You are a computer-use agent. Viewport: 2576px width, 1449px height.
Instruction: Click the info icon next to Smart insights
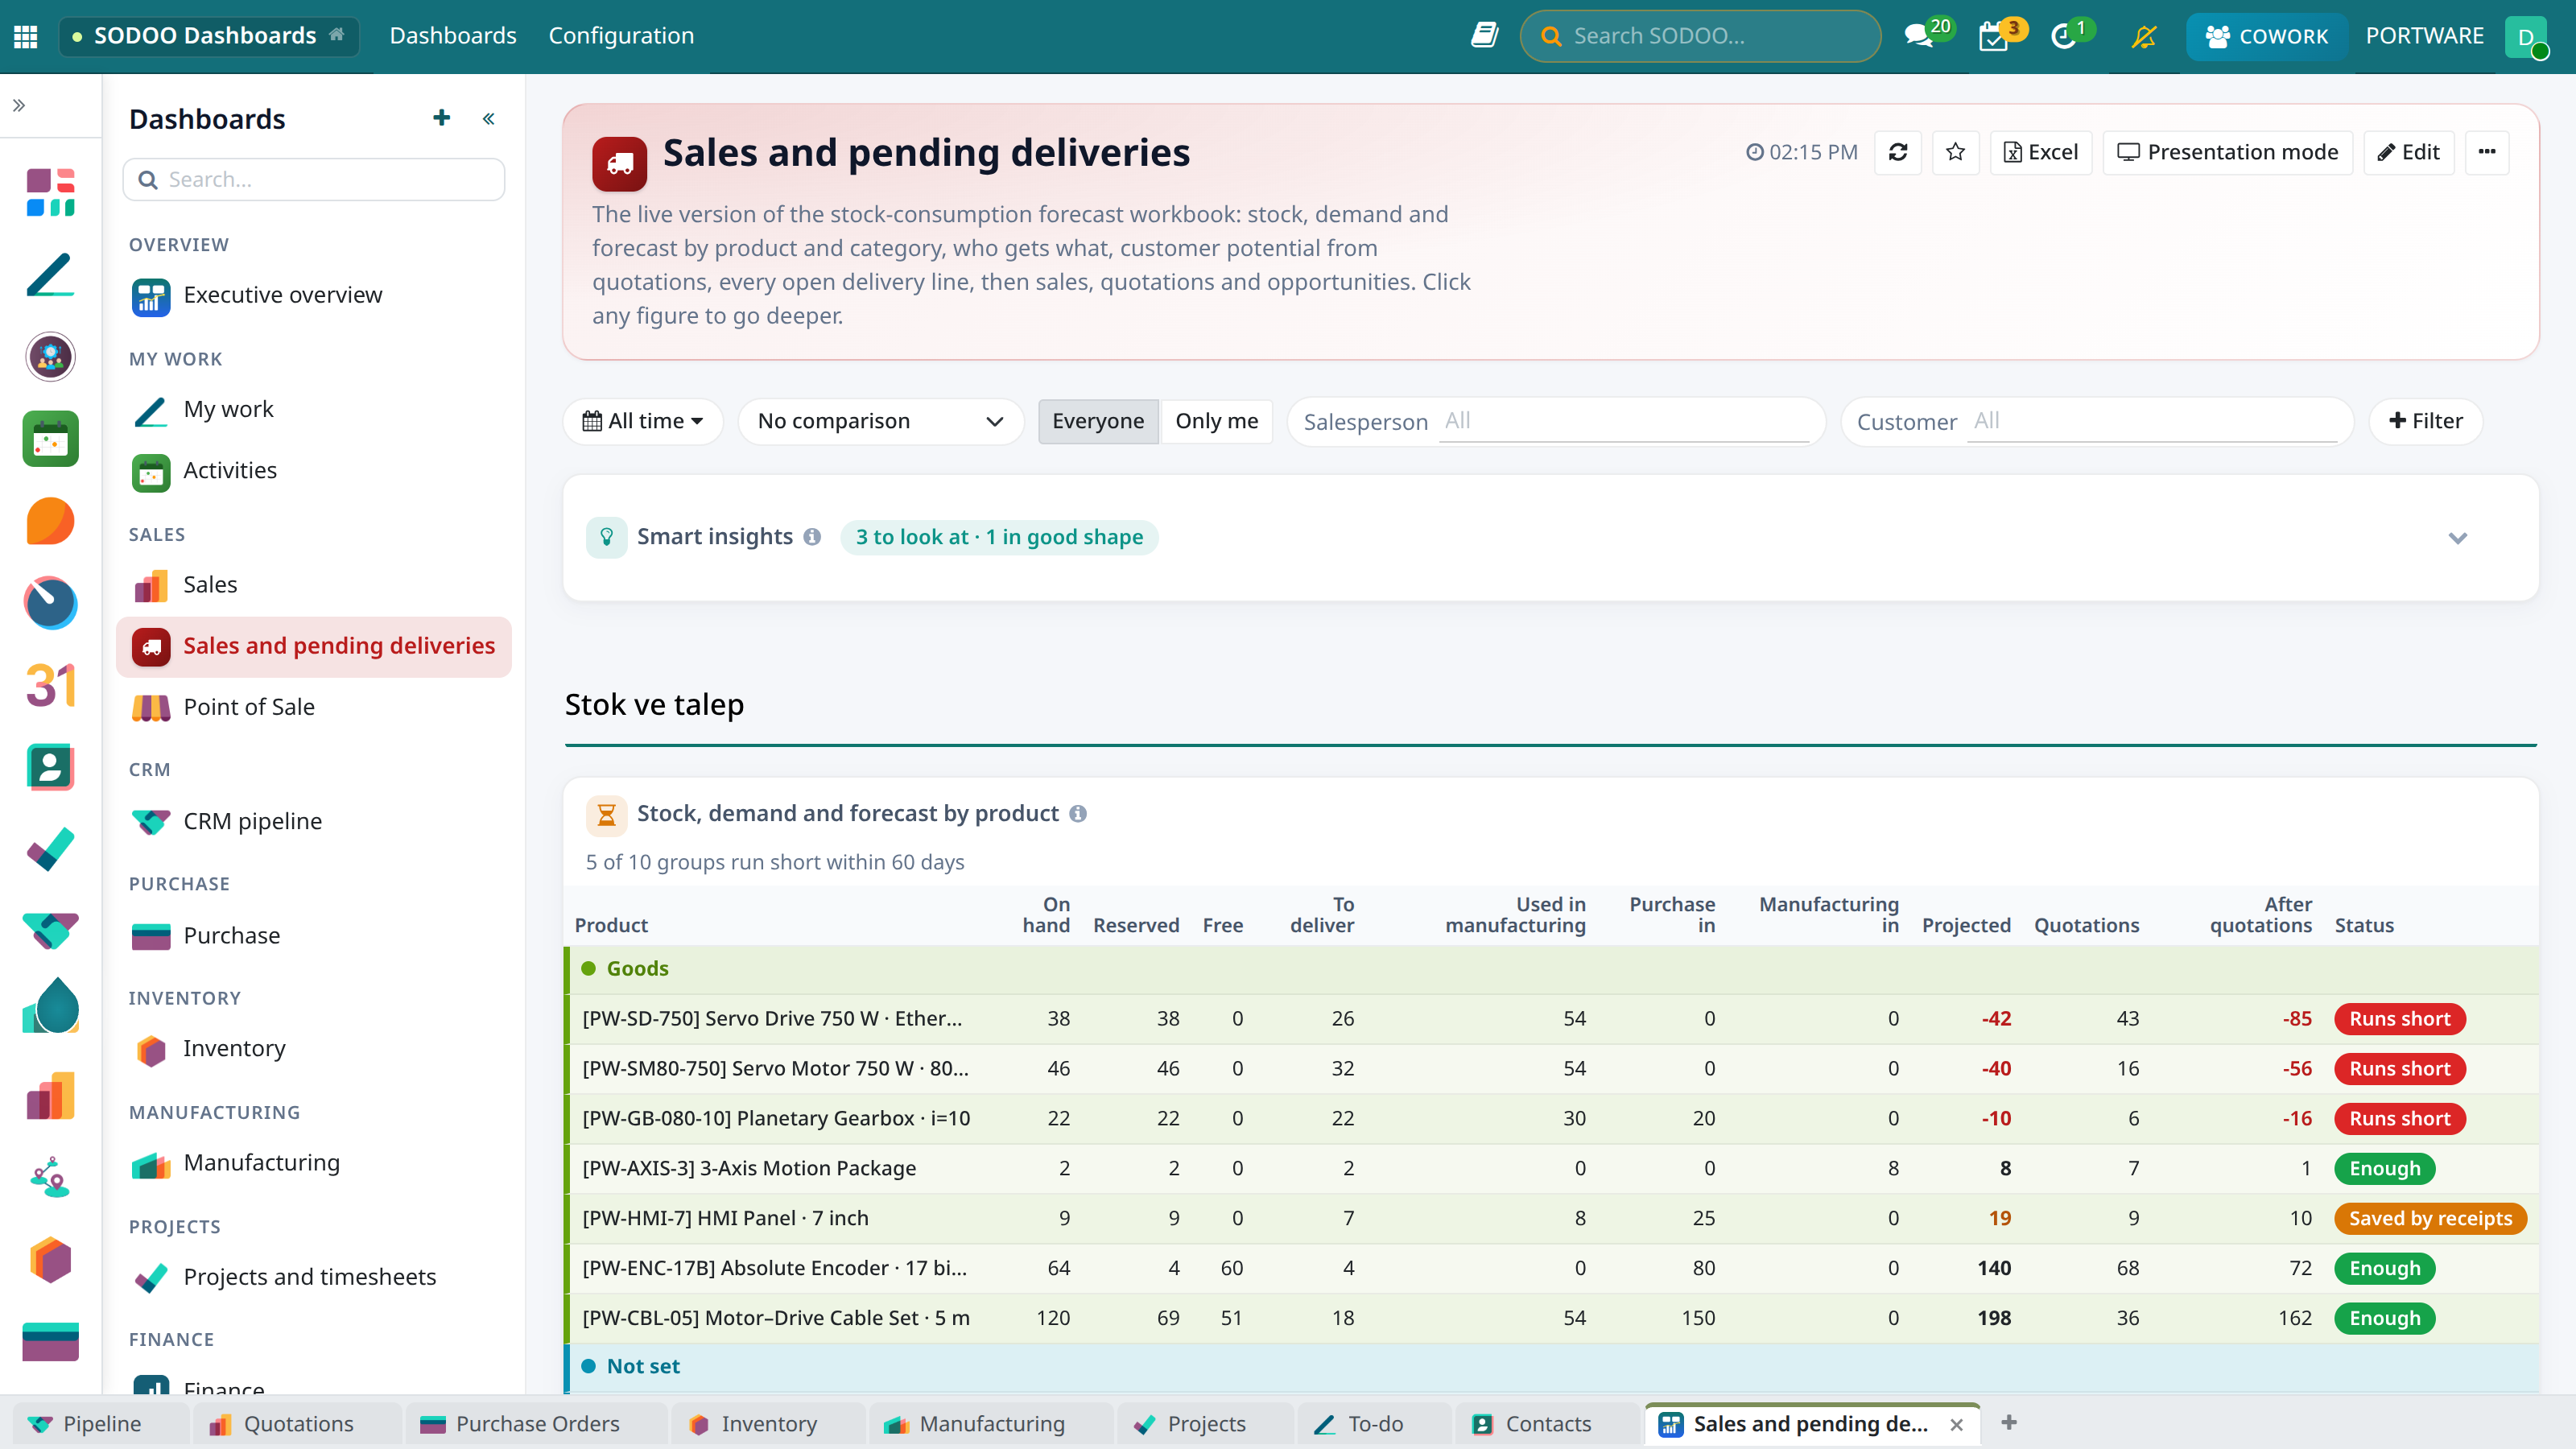(812, 537)
